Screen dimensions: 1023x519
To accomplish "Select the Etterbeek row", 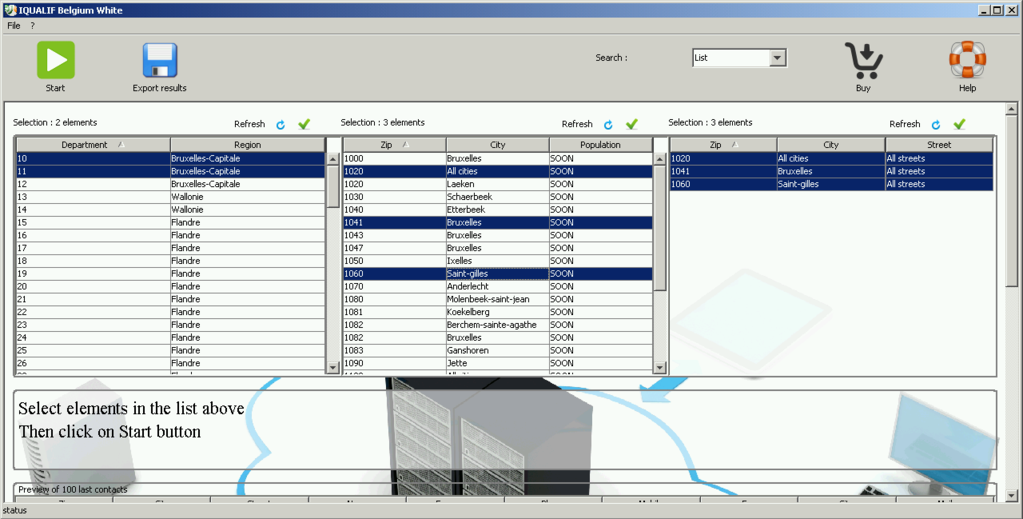I will point(498,210).
